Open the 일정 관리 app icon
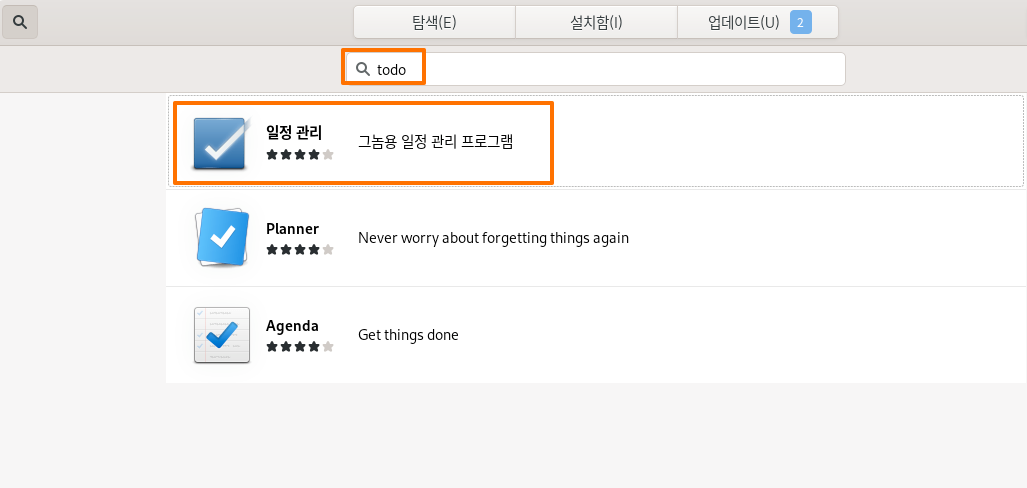Viewport: 1027px width, 488px height. click(x=222, y=142)
